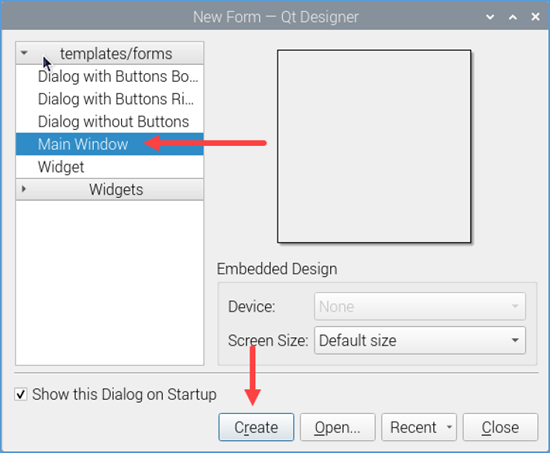Screen dimensions: 550x453
Task: Expand the Widgets tree section
Action: pos(24,189)
